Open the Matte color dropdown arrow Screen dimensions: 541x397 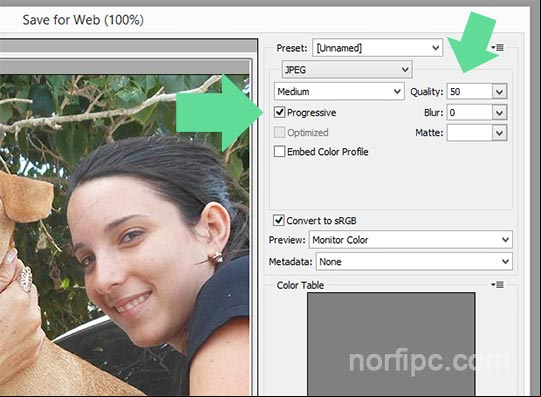coord(500,133)
